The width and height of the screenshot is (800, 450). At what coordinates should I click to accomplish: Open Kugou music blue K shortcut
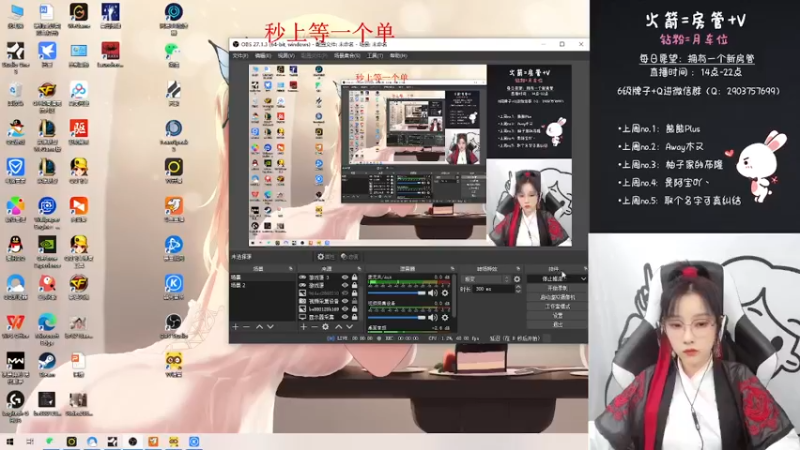[173, 287]
